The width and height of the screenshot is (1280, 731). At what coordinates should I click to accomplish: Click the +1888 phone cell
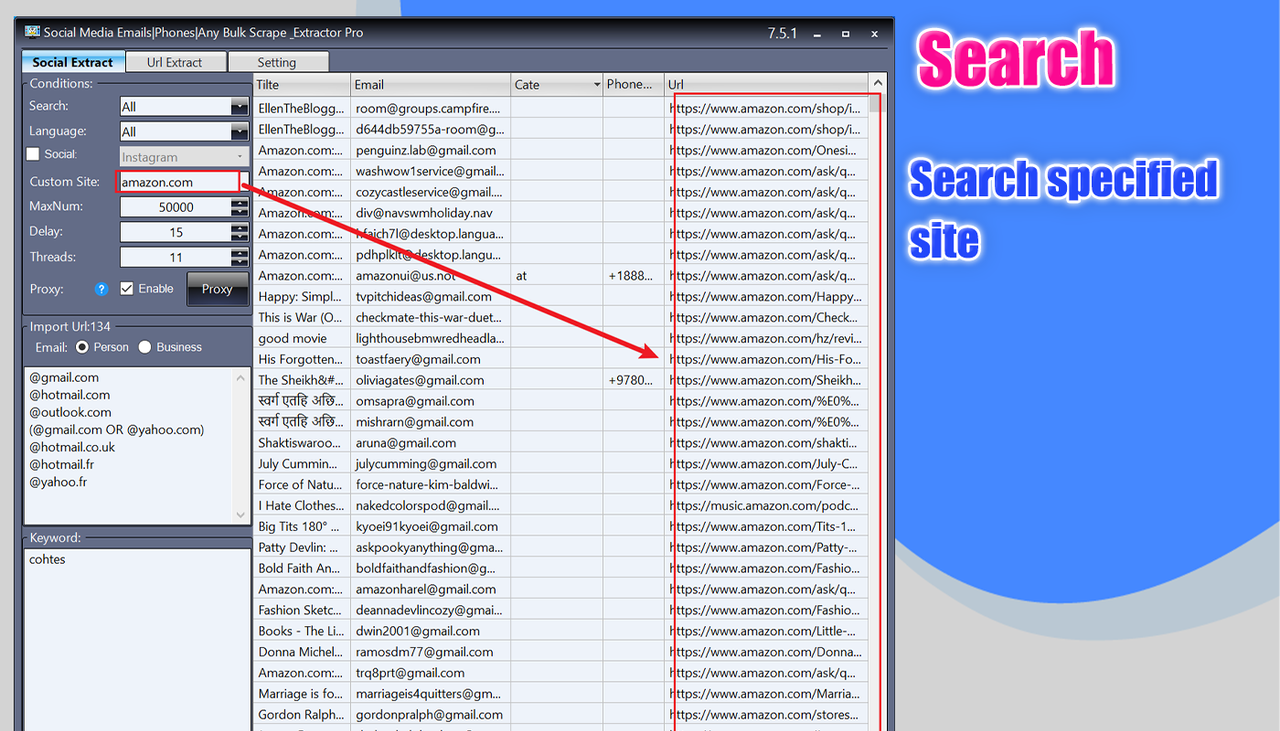[633, 275]
